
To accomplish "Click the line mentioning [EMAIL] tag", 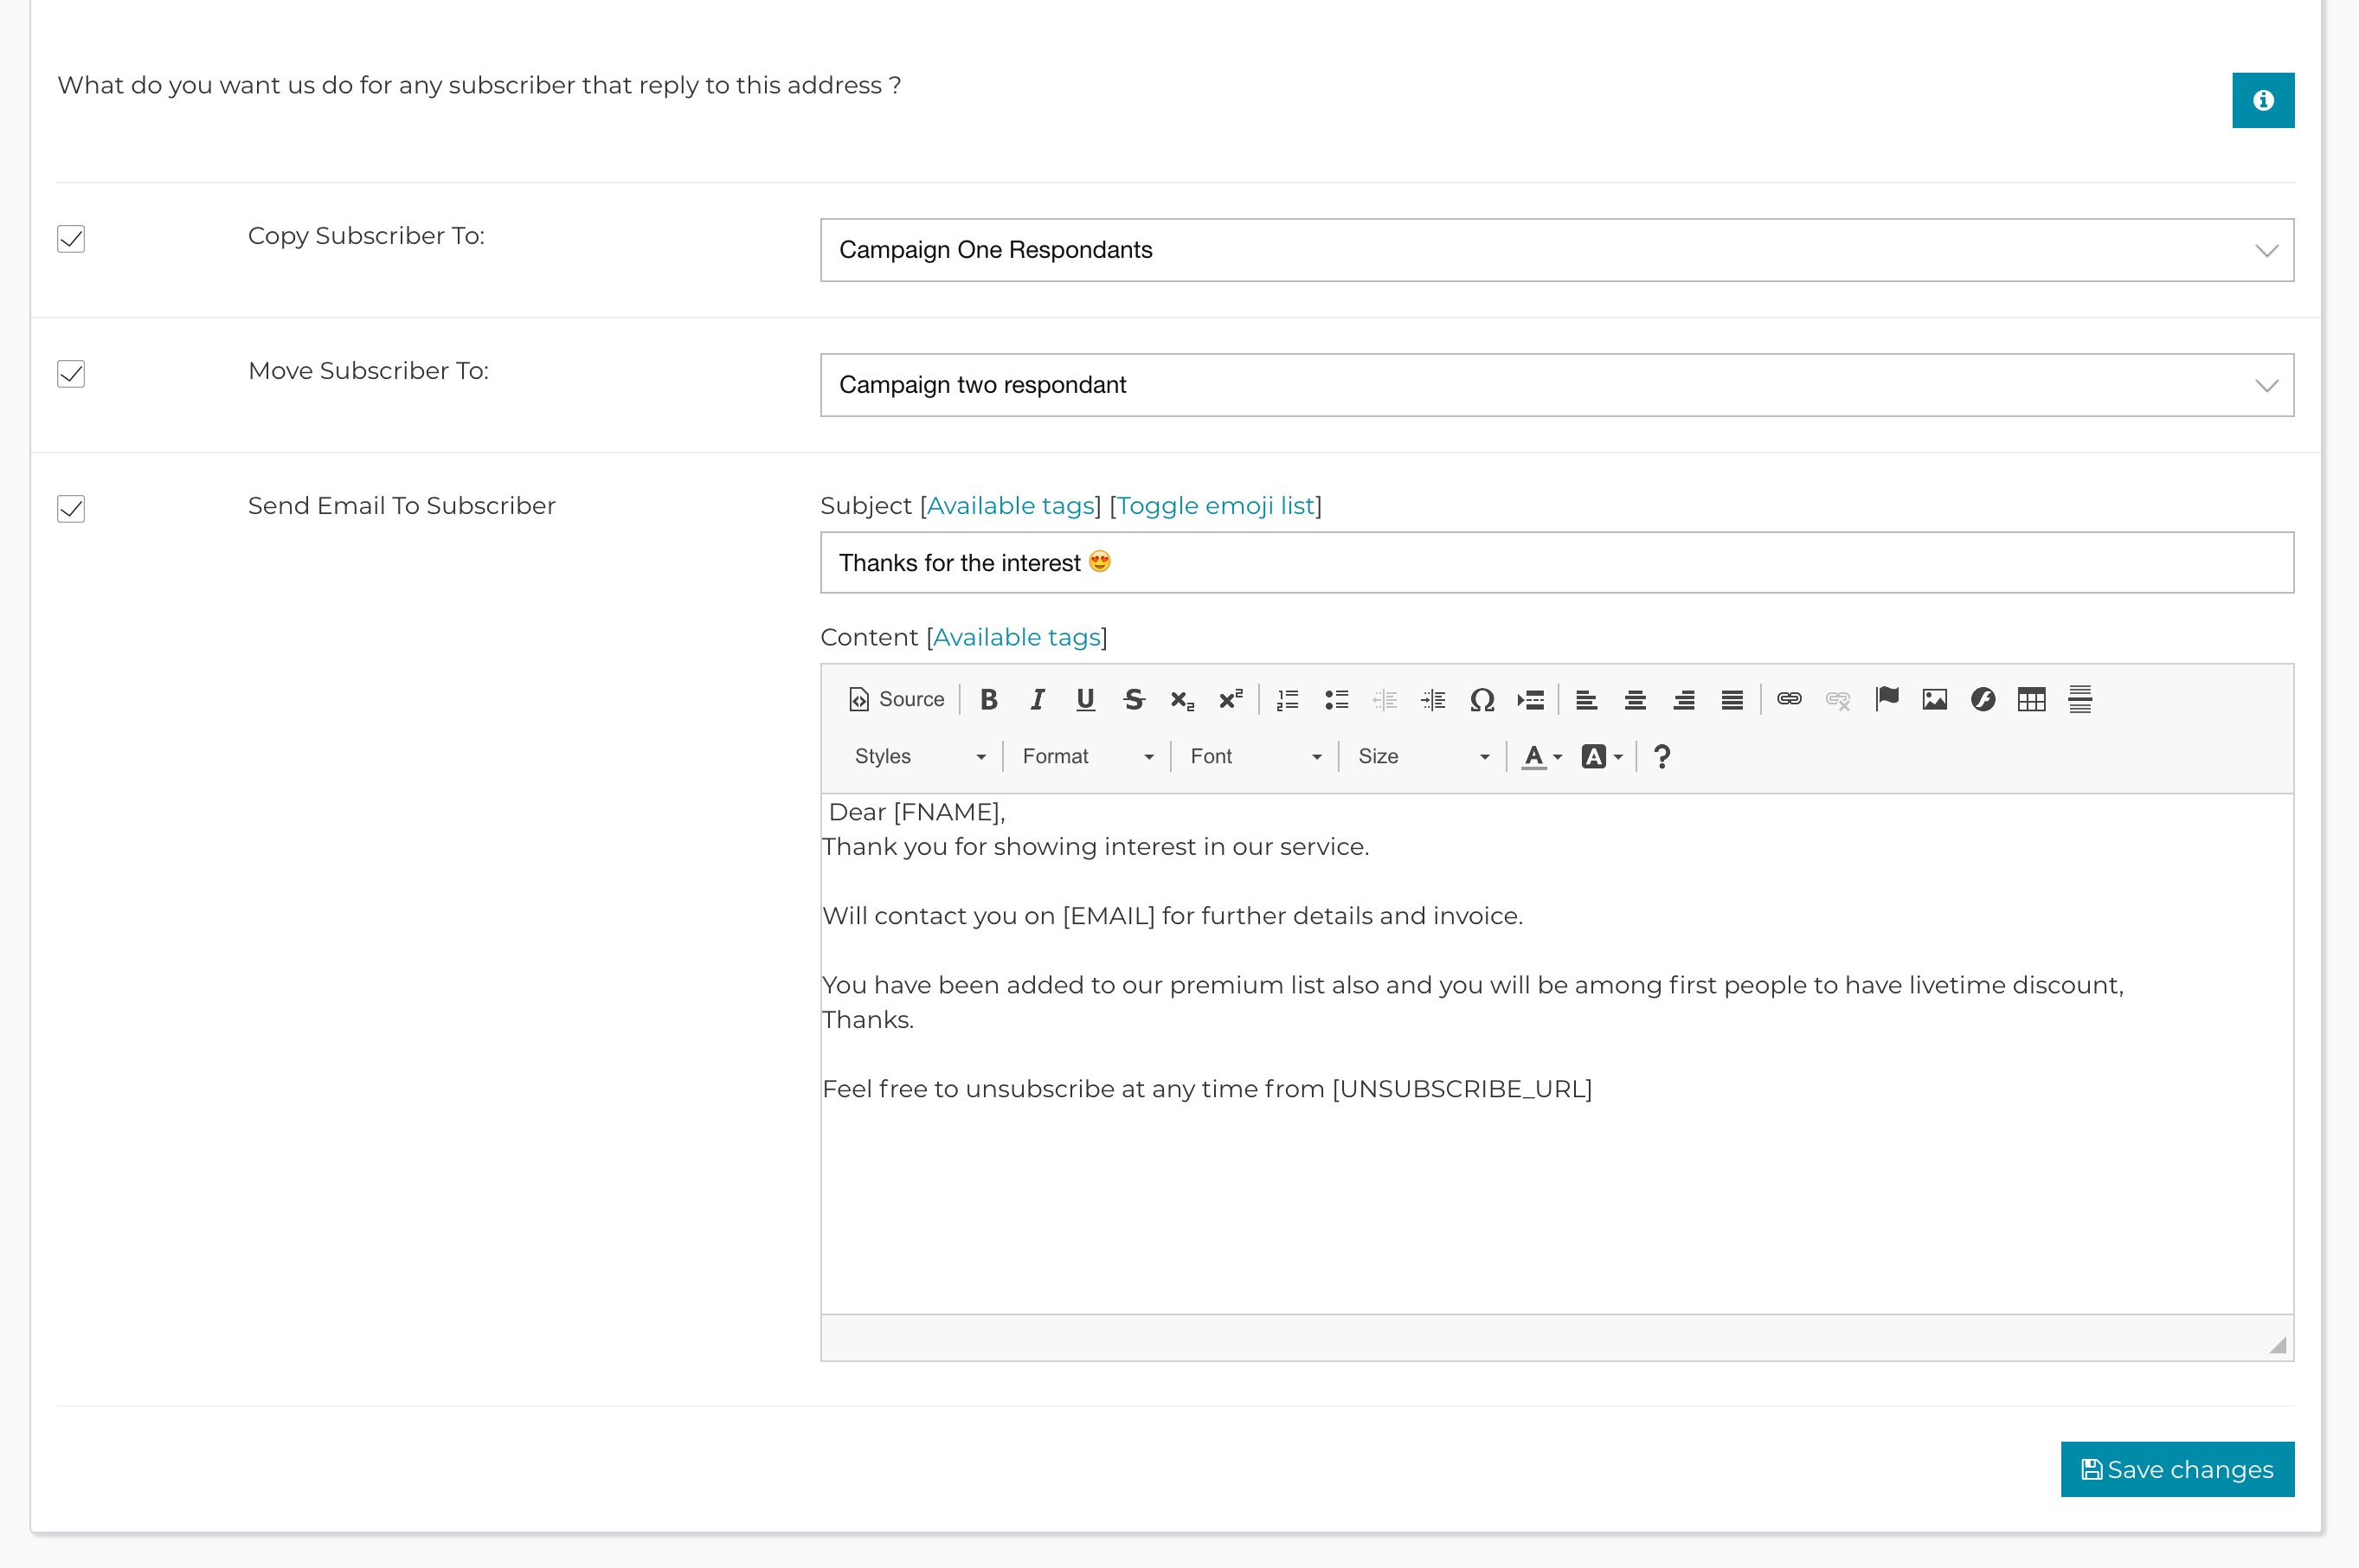I will click(1172, 916).
